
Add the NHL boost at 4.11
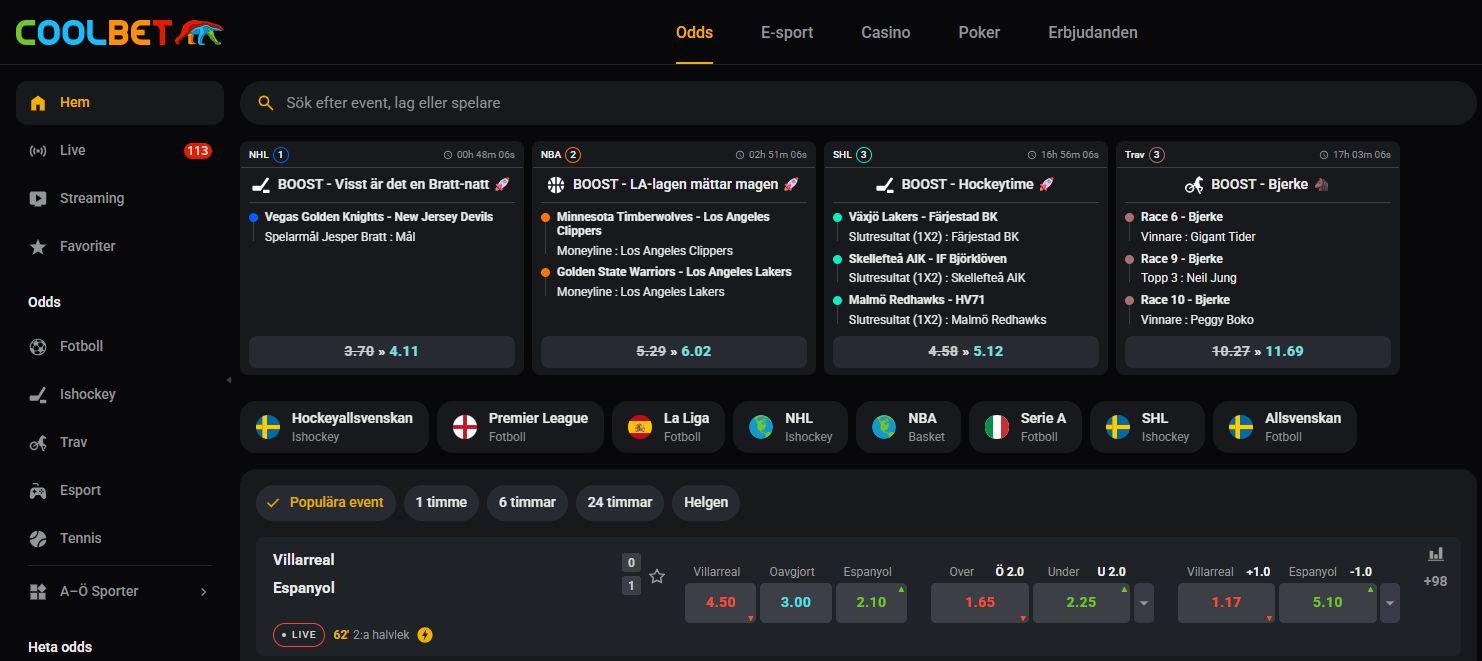382,351
